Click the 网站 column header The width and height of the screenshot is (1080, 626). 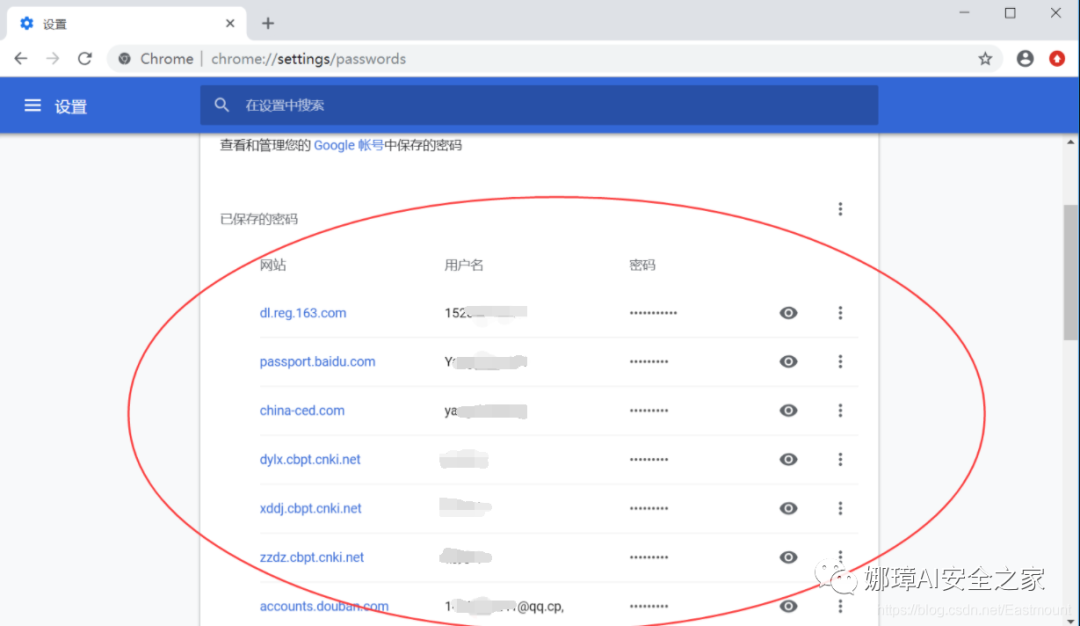click(273, 265)
